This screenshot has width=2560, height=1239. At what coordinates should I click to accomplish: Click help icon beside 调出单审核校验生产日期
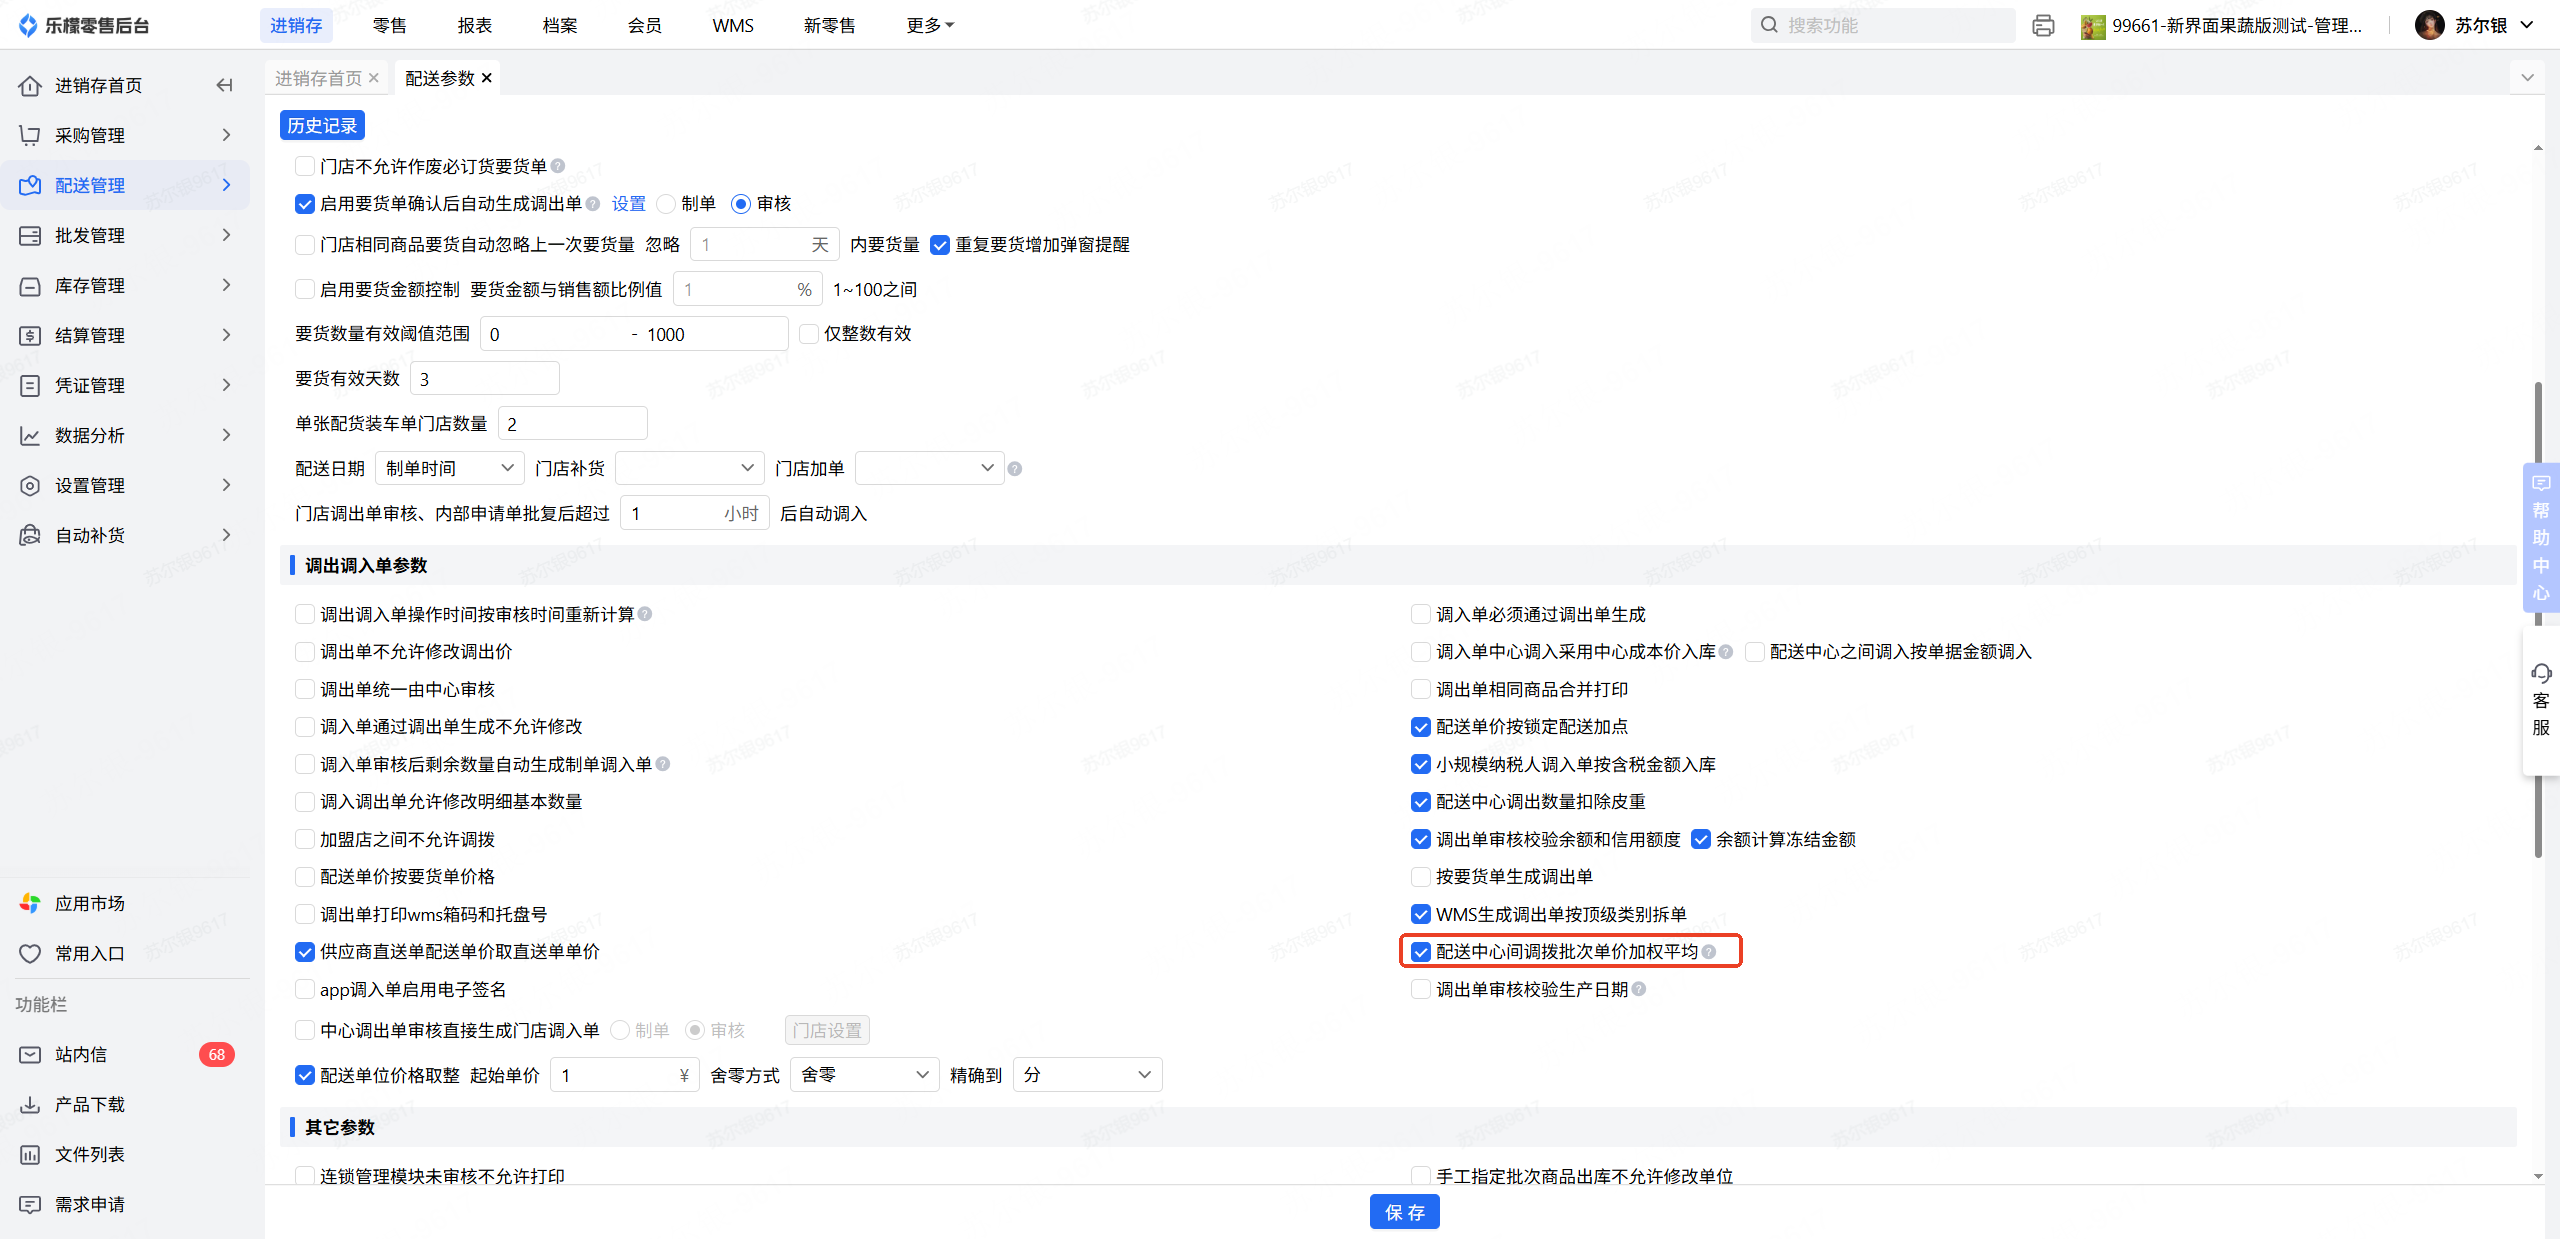(1639, 989)
